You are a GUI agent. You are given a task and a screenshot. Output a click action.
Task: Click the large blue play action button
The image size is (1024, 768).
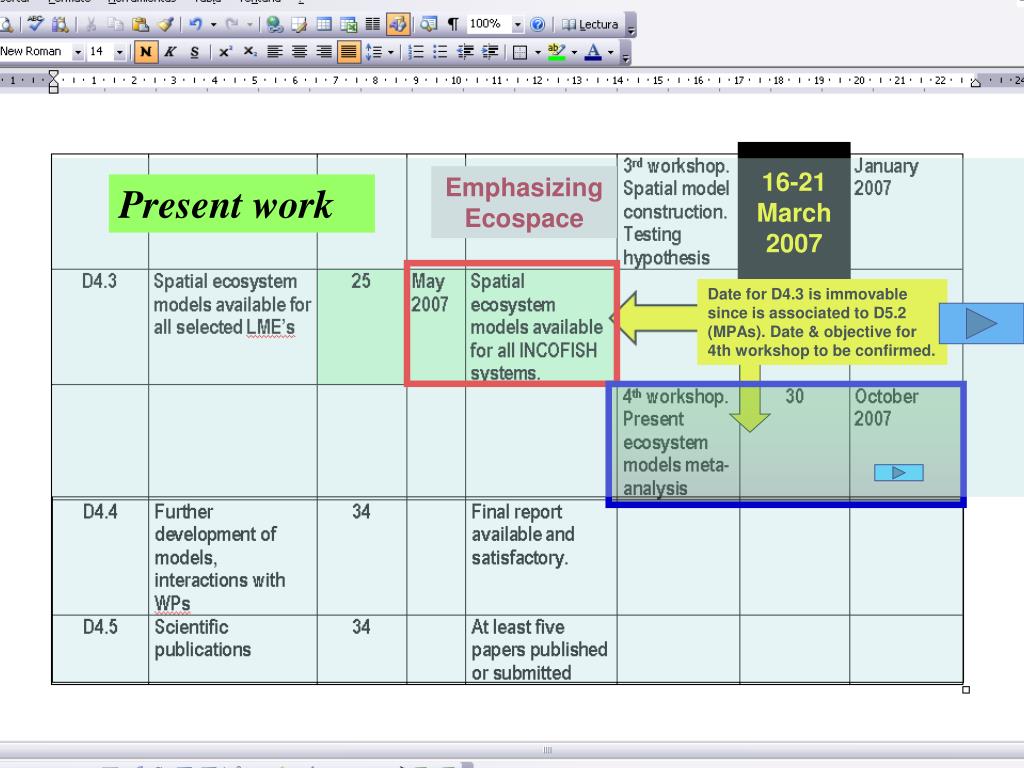point(982,323)
